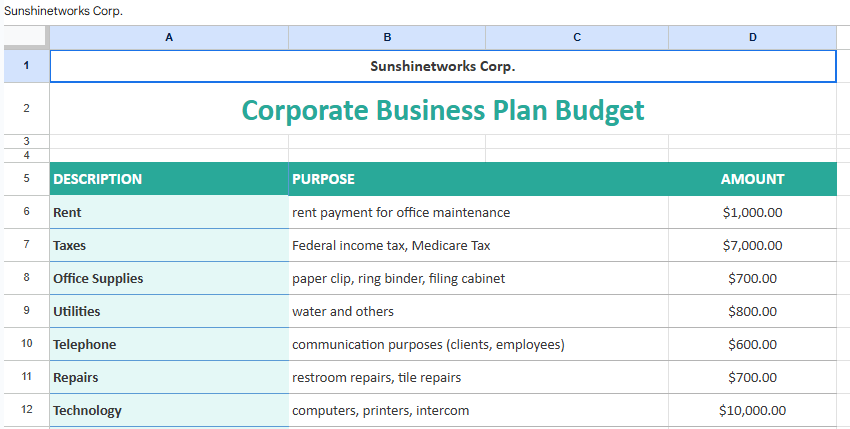
Task: Select row 5 header
Action: pyautogui.click(x=25, y=179)
